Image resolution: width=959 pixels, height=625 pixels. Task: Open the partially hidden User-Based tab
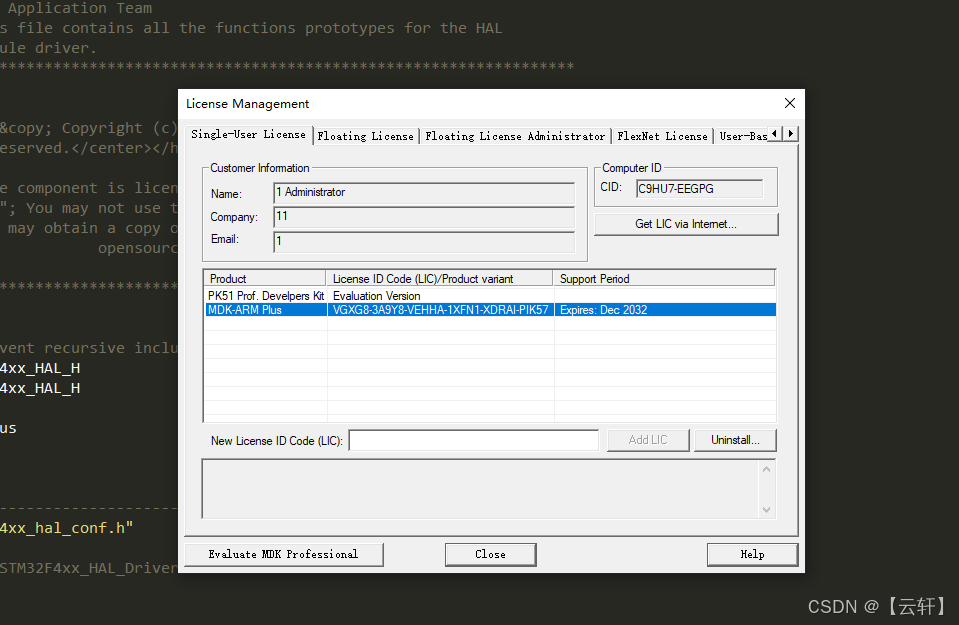pos(742,136)
